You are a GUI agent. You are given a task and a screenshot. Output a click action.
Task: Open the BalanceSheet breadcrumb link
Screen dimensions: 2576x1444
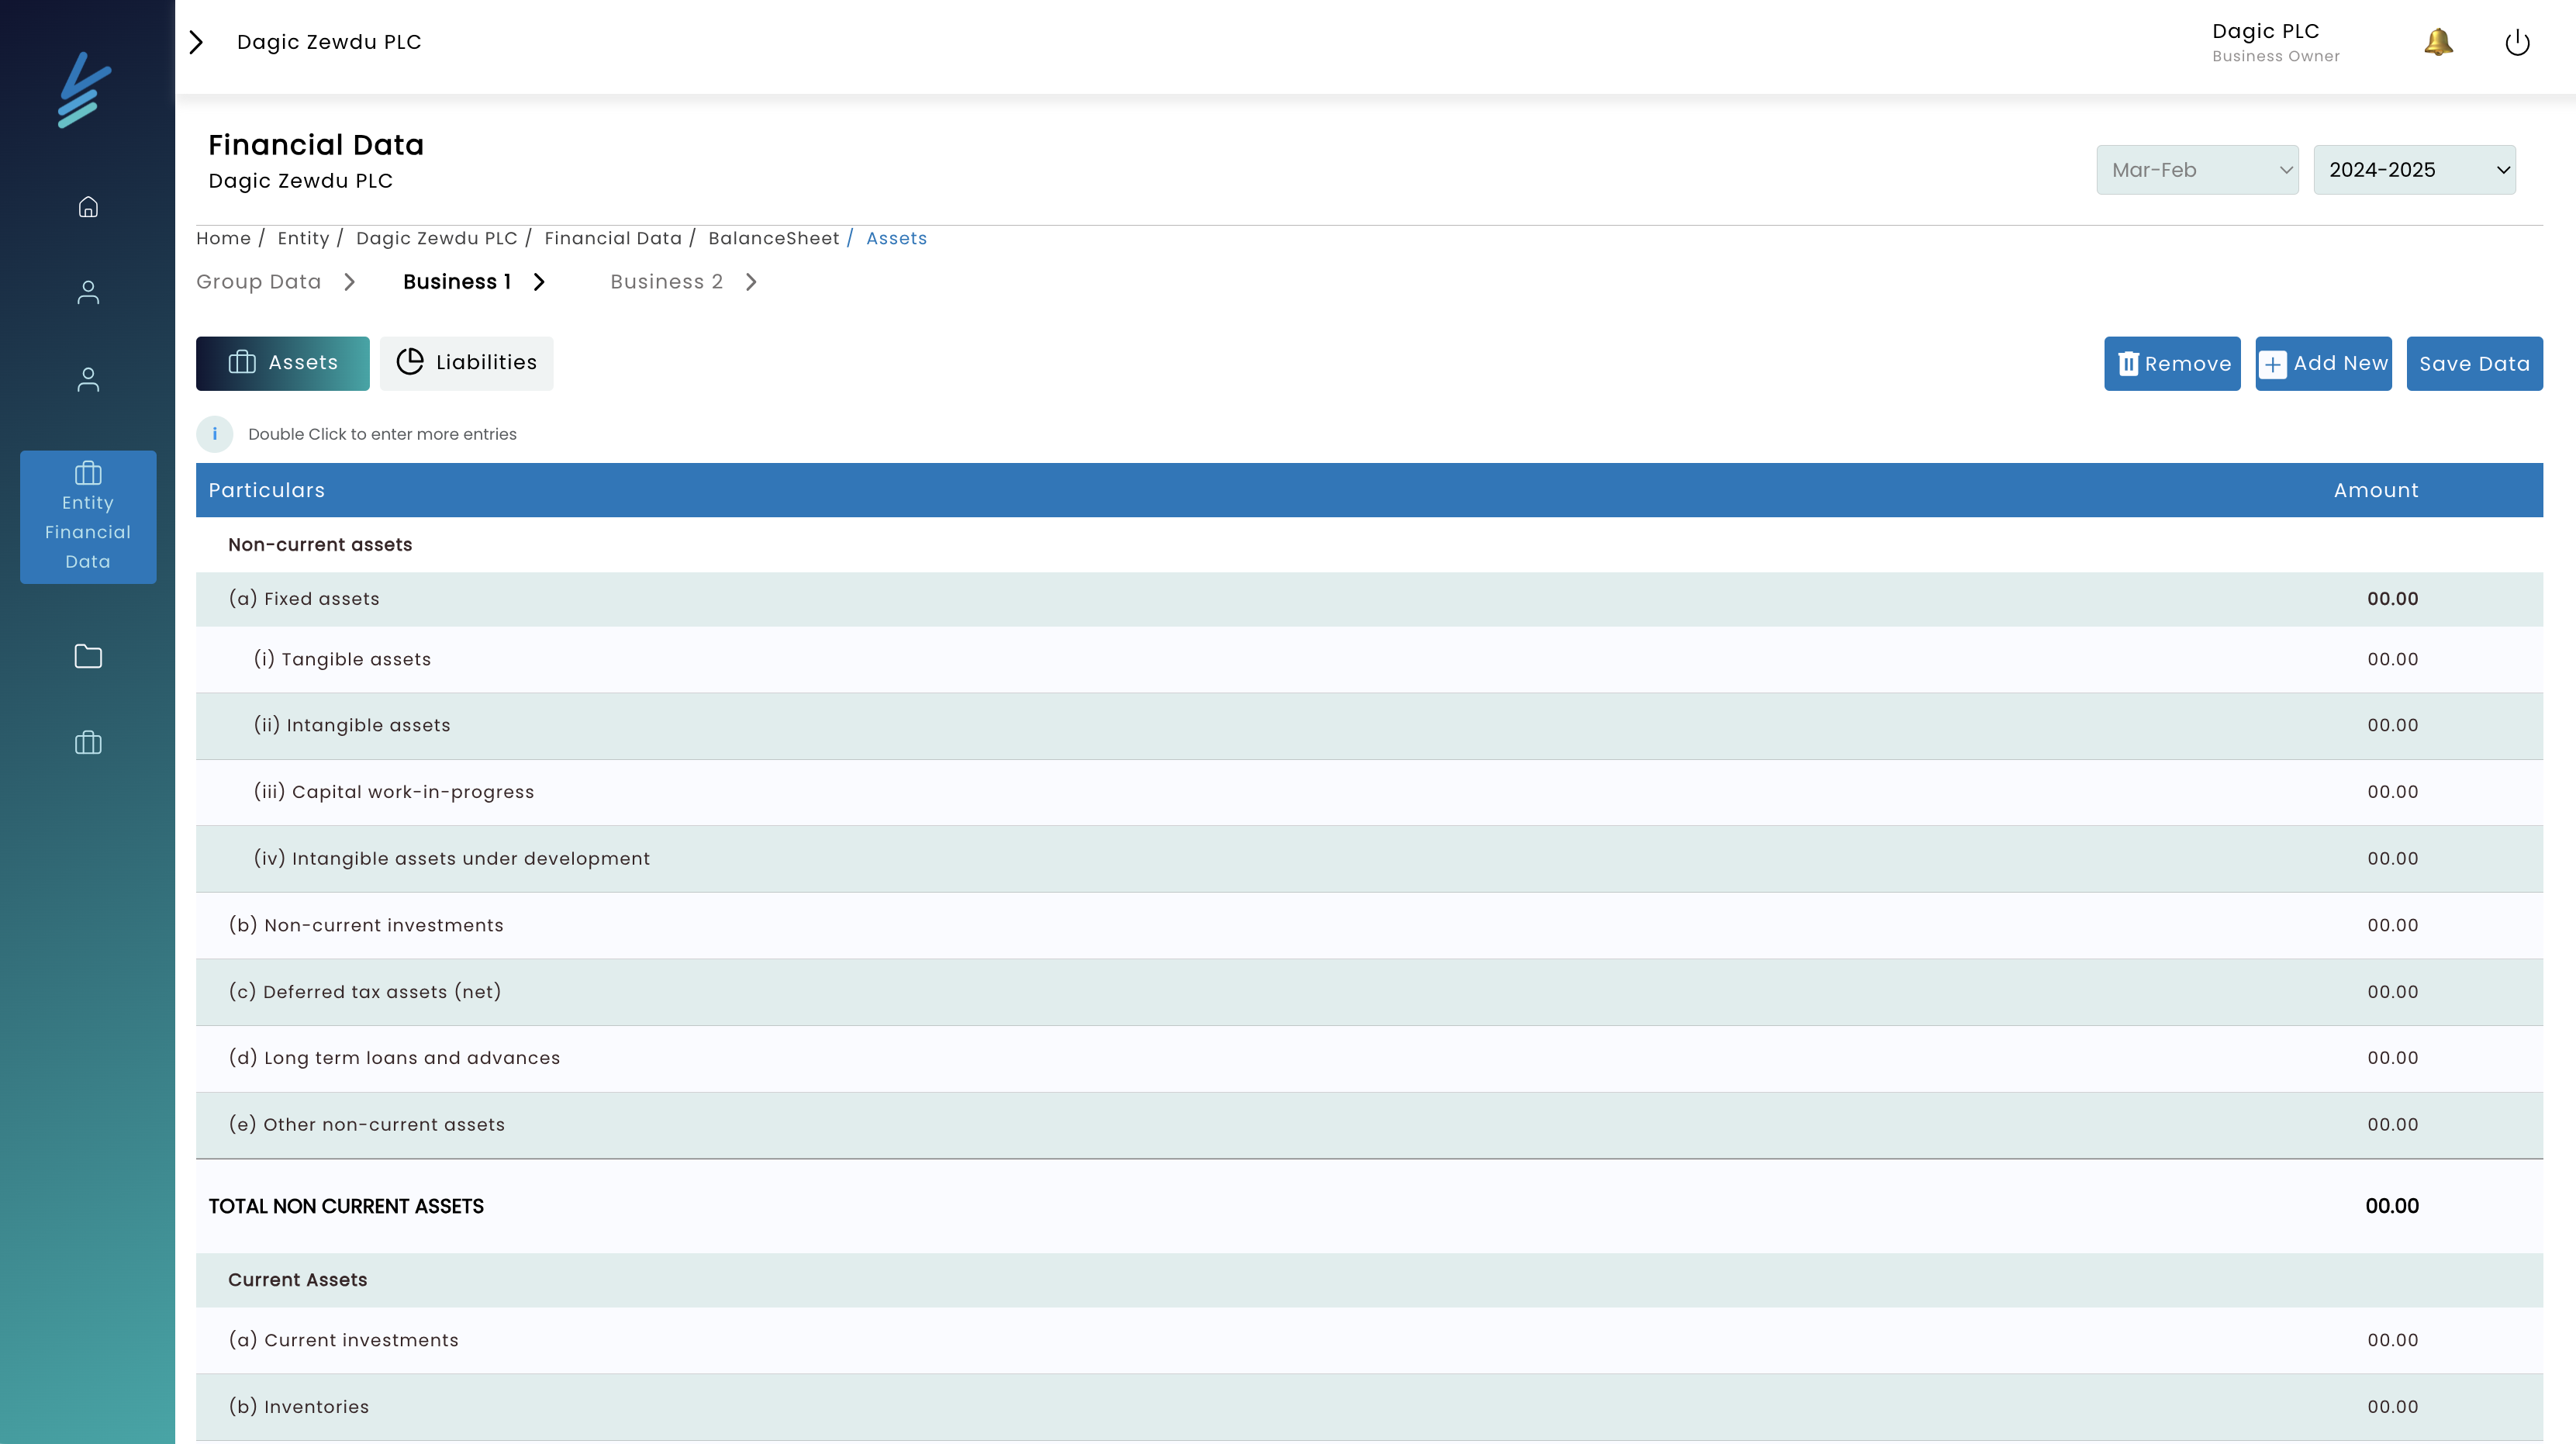(x=774, y=238)
